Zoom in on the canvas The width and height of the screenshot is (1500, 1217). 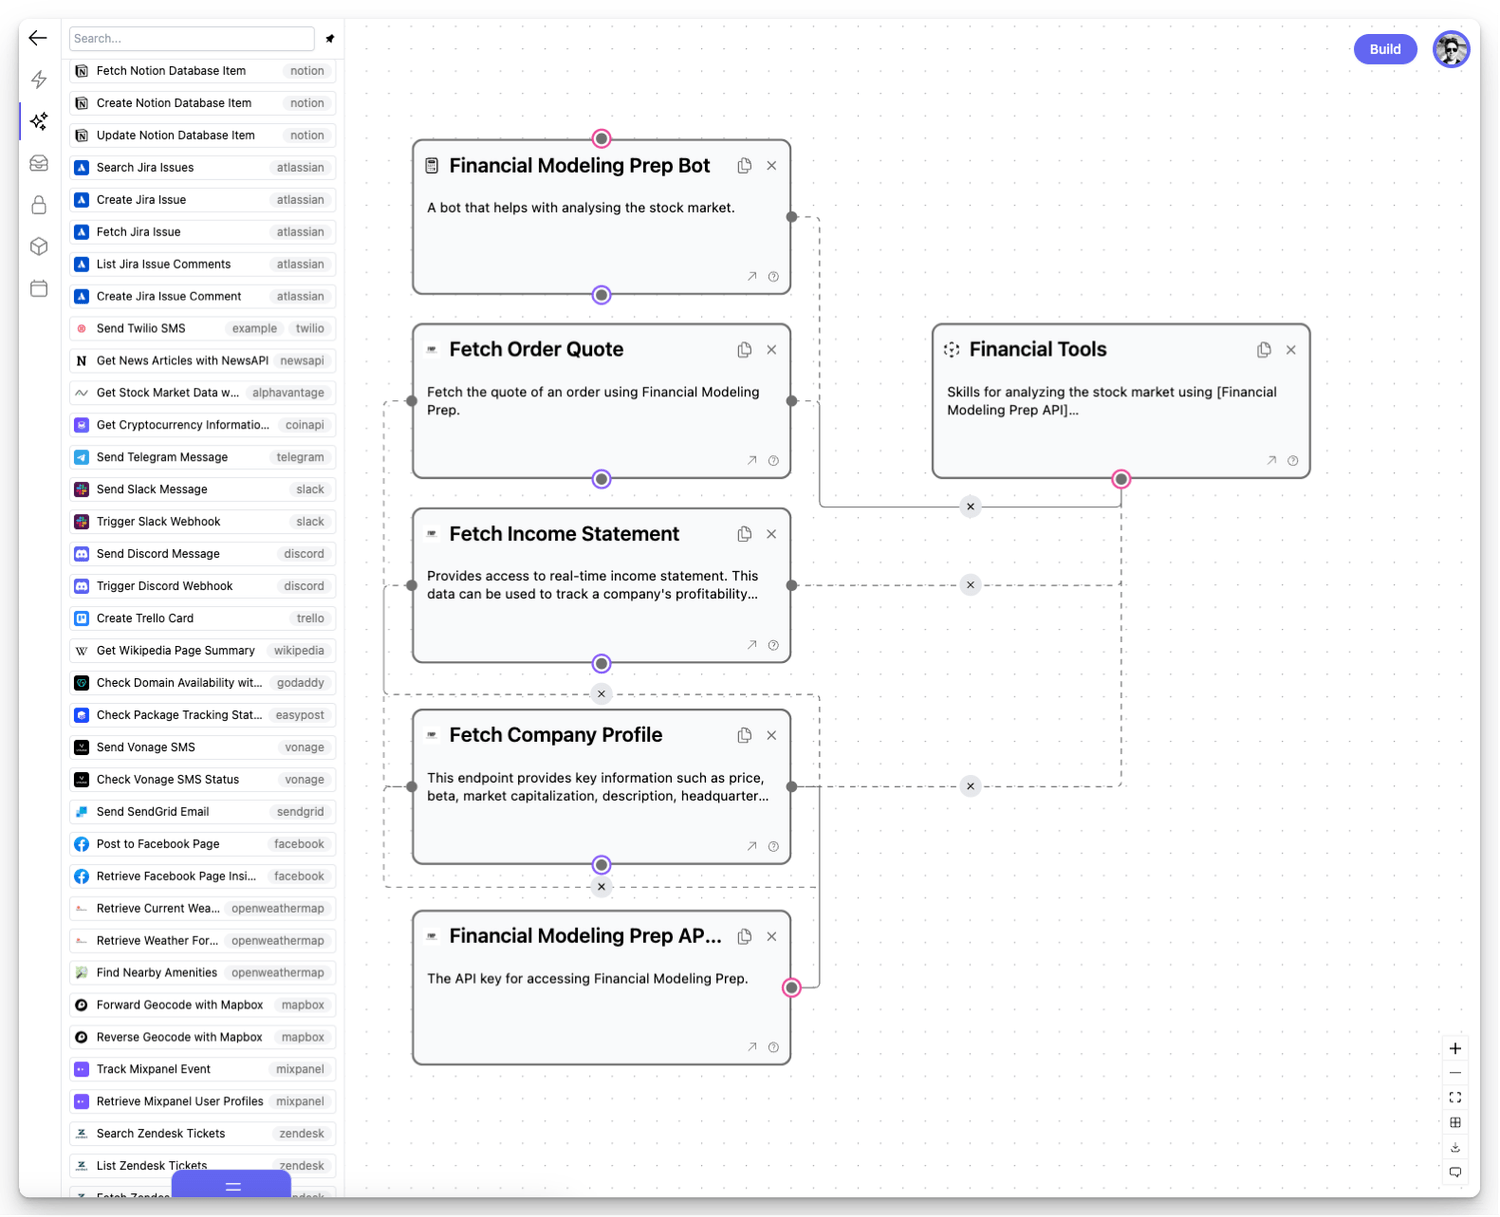1455,1048
